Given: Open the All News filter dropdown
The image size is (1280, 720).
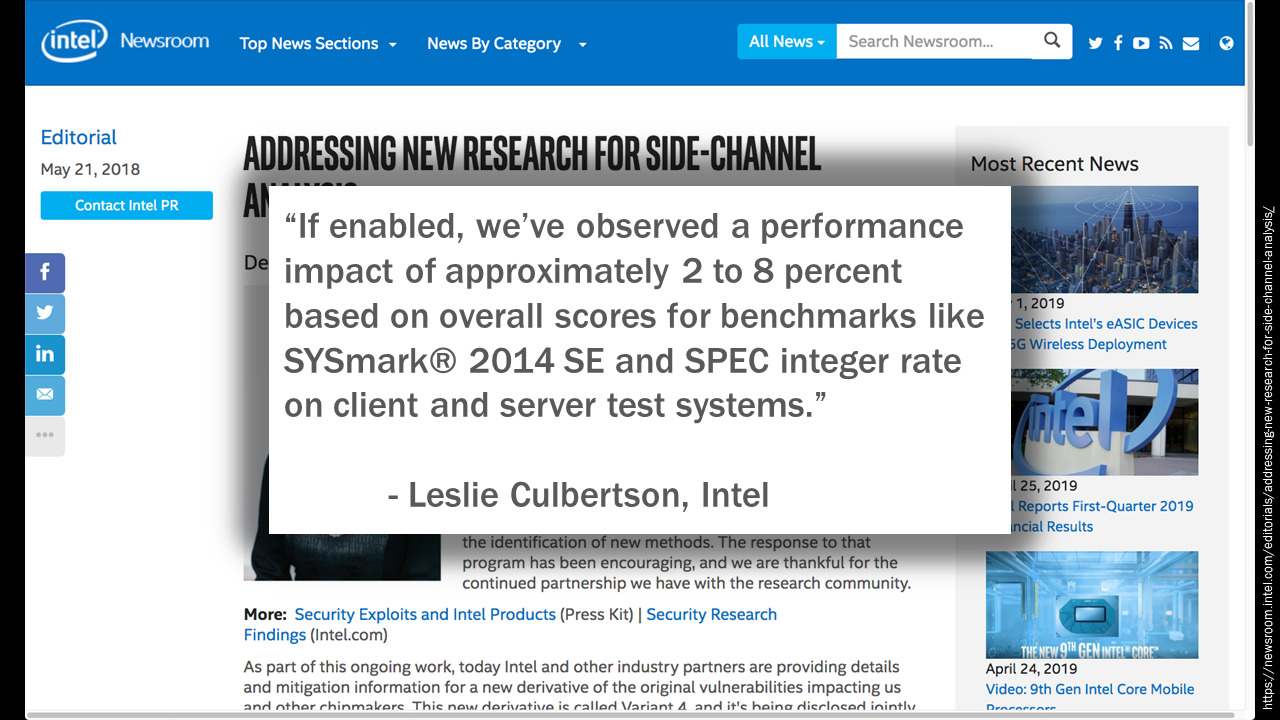Looking at the screenshot, I should tap(787, 41).
